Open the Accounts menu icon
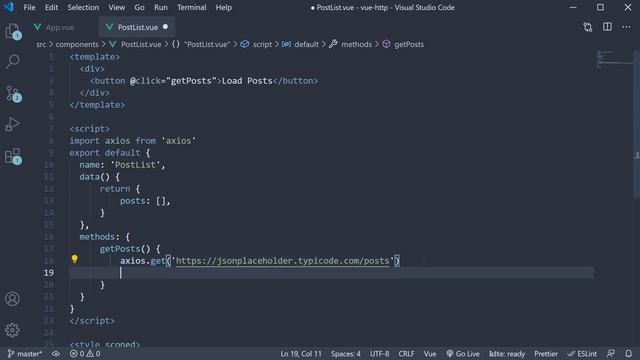Screen dimensions: 640x360 (12, 299)
